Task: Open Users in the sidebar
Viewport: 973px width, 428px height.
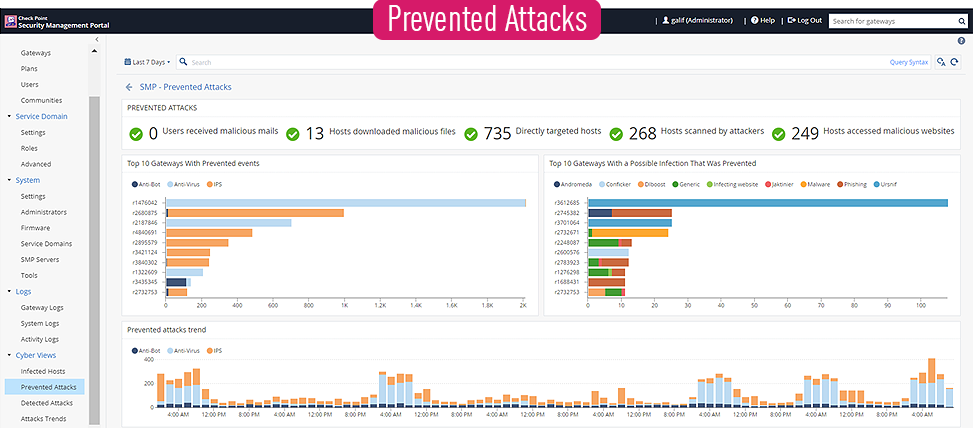Action: pos(29,84)
